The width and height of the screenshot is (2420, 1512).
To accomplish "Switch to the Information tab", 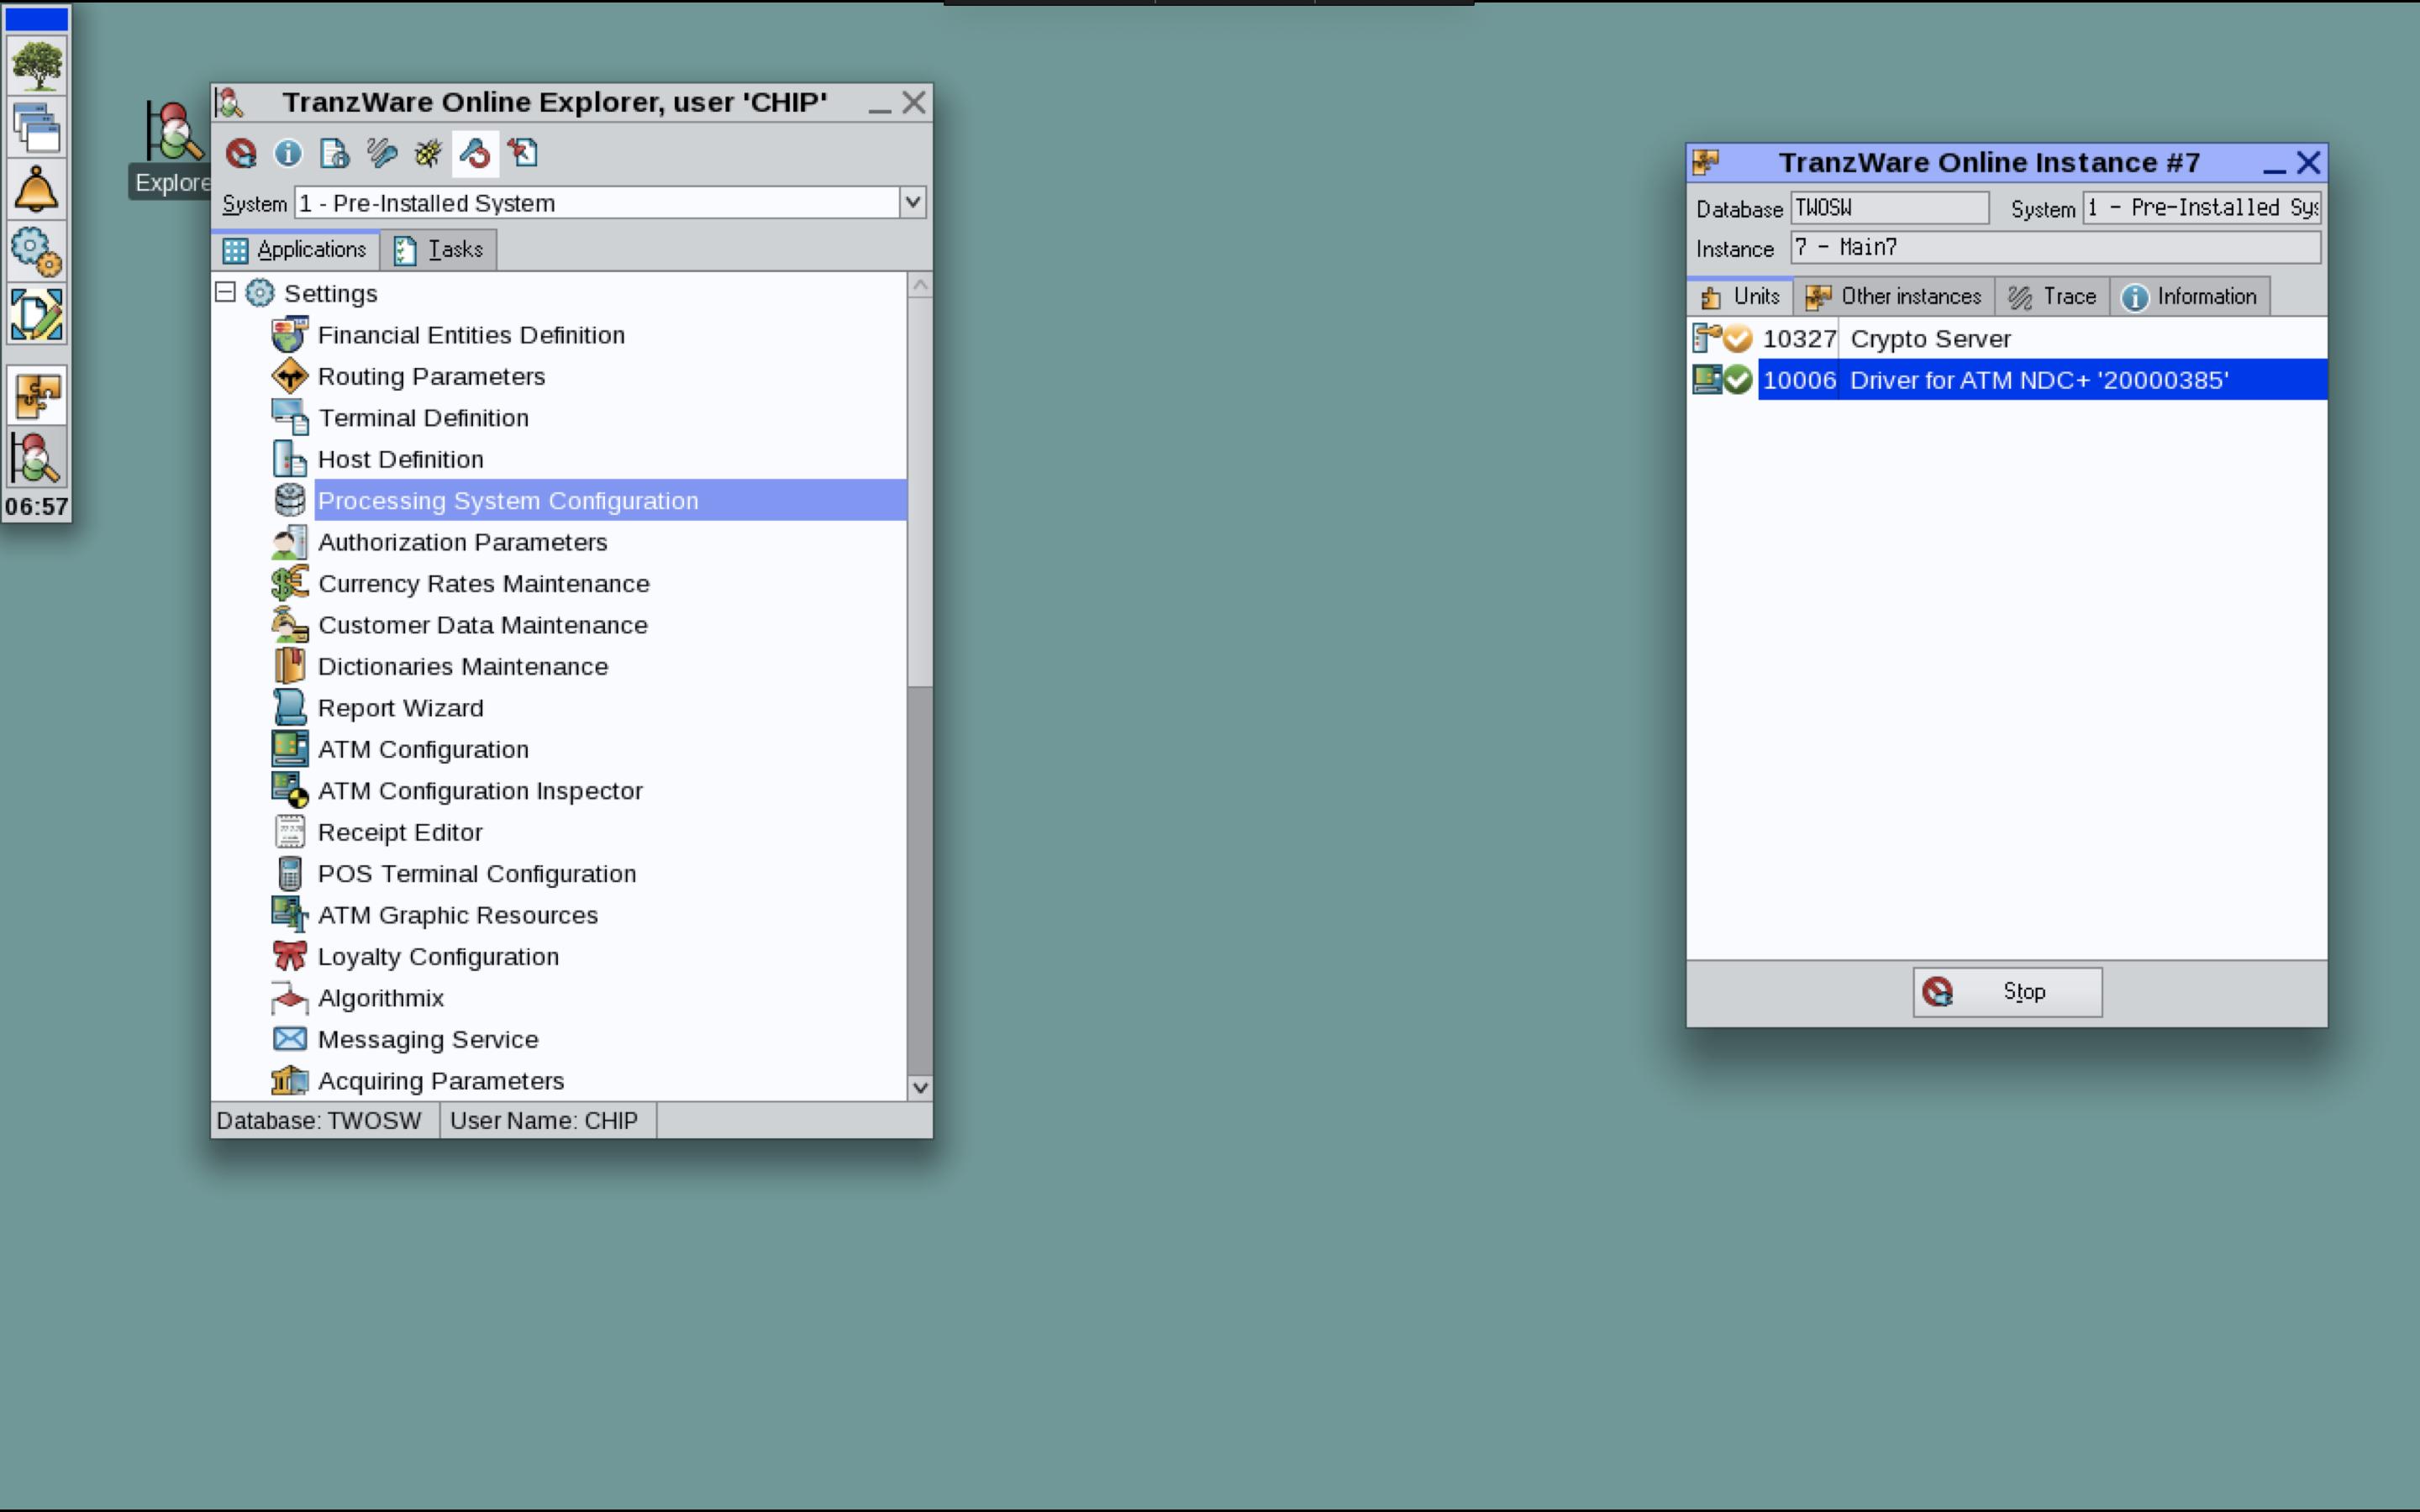I will [2190, 297].
